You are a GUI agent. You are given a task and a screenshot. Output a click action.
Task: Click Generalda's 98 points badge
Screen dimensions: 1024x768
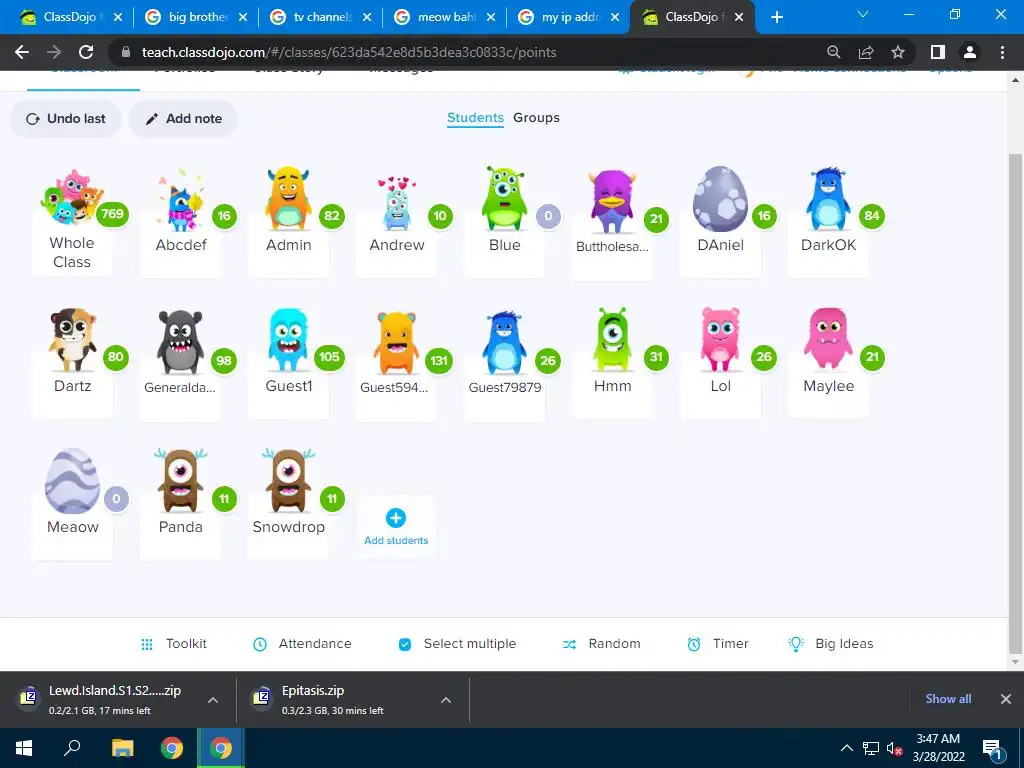[x=224, y=360]
